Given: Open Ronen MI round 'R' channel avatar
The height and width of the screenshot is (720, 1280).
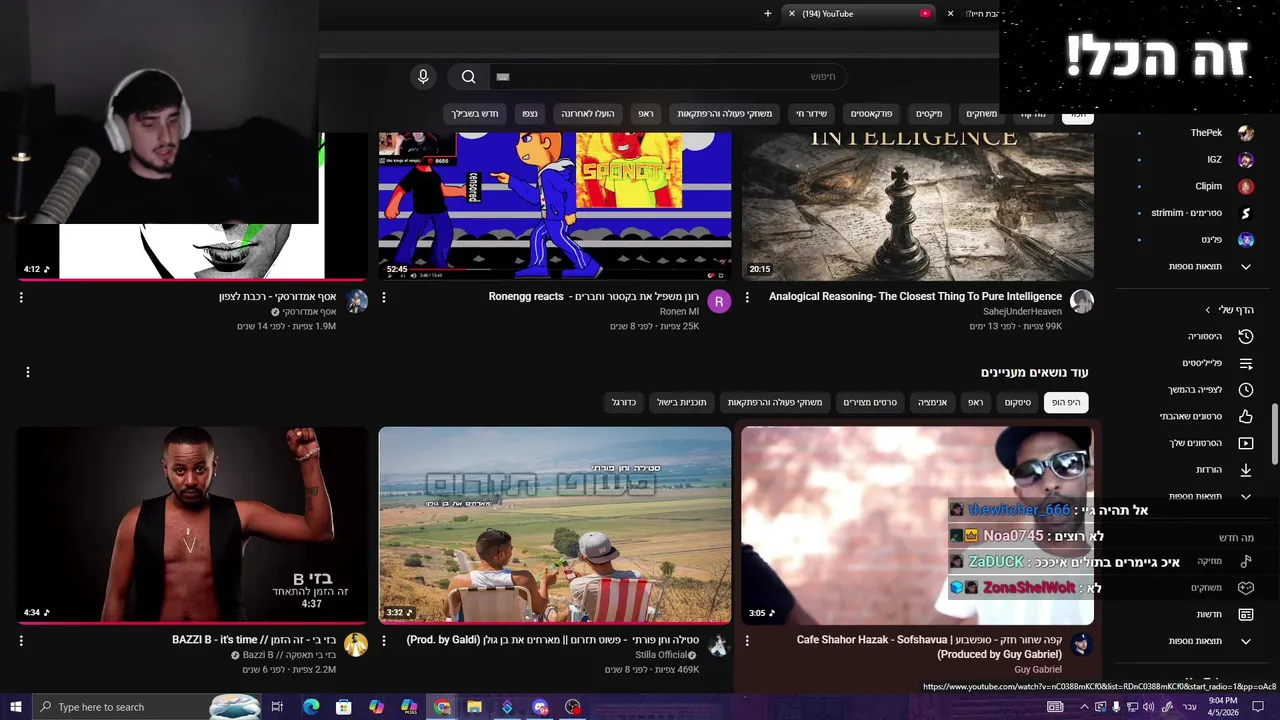Looking at the screenshot, I should coord(719,301).
